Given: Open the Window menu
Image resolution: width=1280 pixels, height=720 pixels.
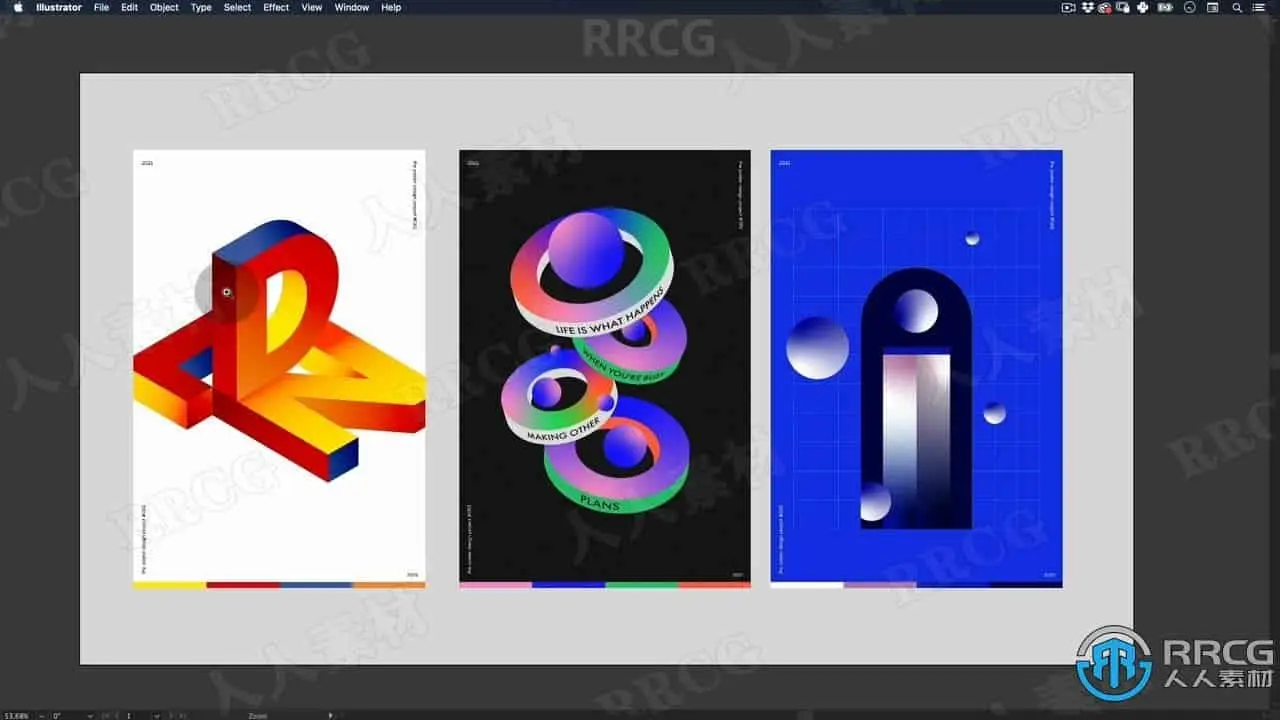Looking at the screenshot, I should click(351, 7).
